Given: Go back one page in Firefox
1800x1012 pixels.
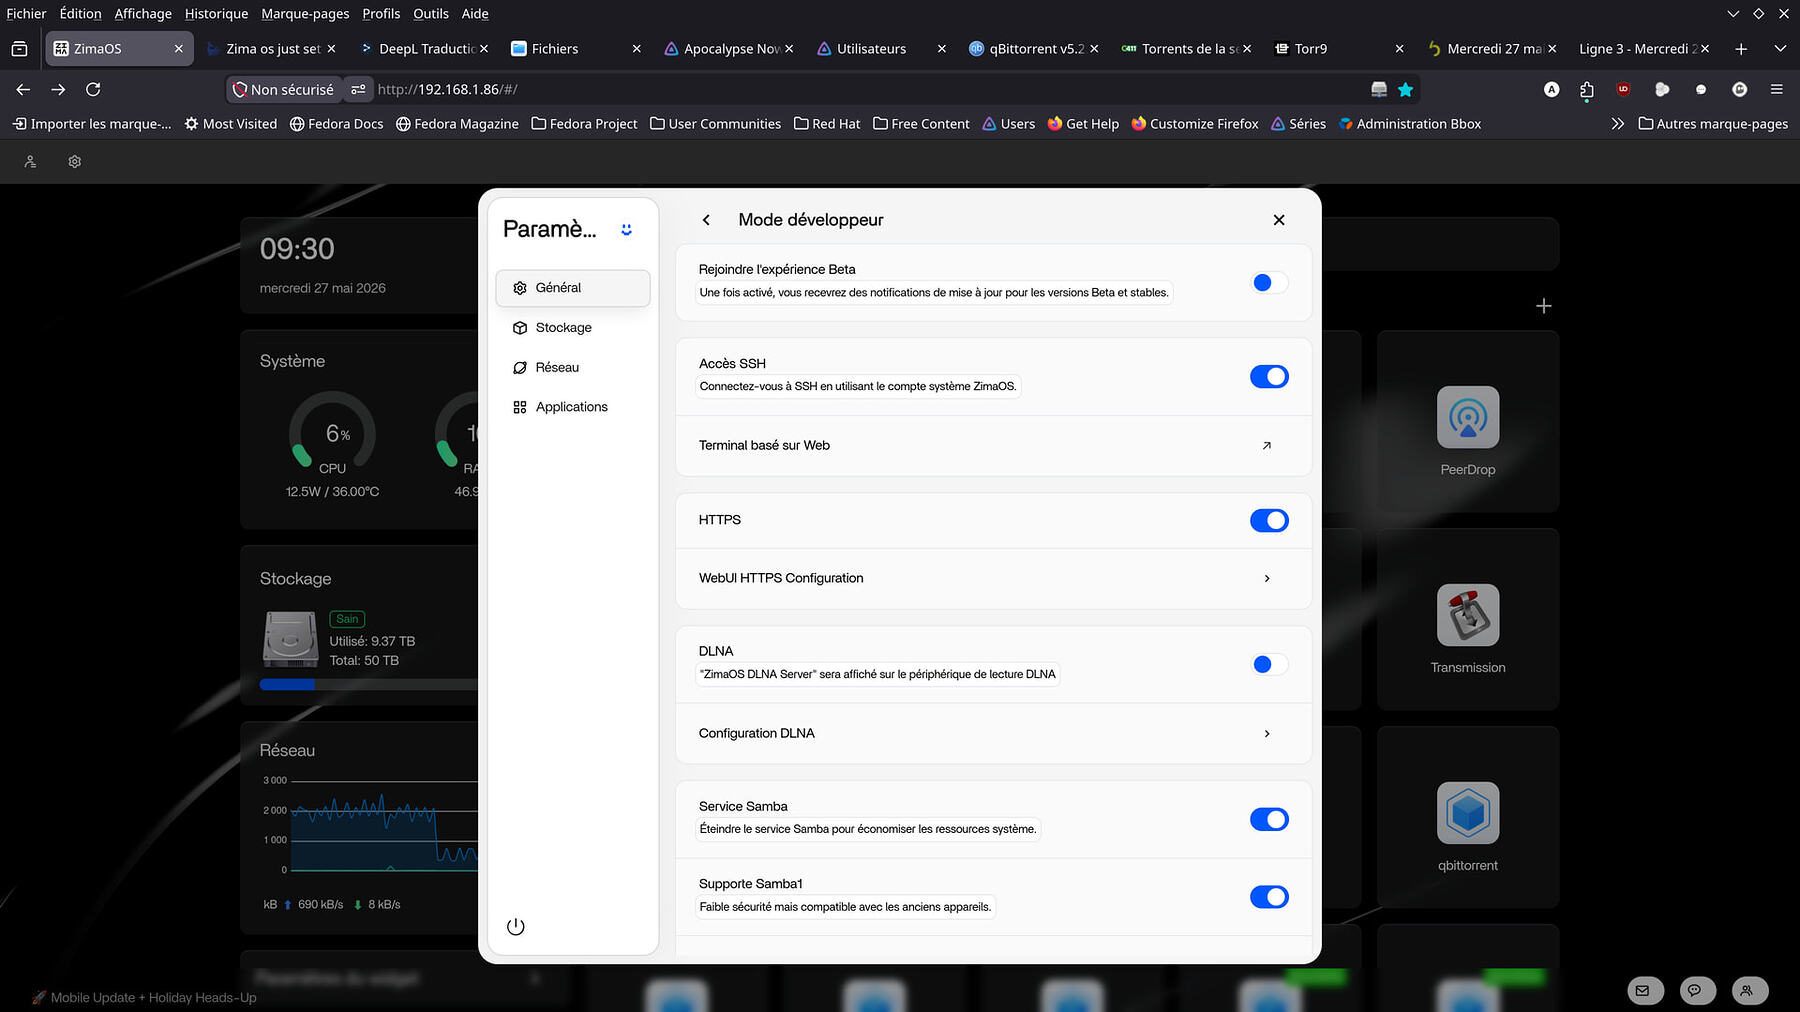Looking at the screenshot, I should 23,89.
